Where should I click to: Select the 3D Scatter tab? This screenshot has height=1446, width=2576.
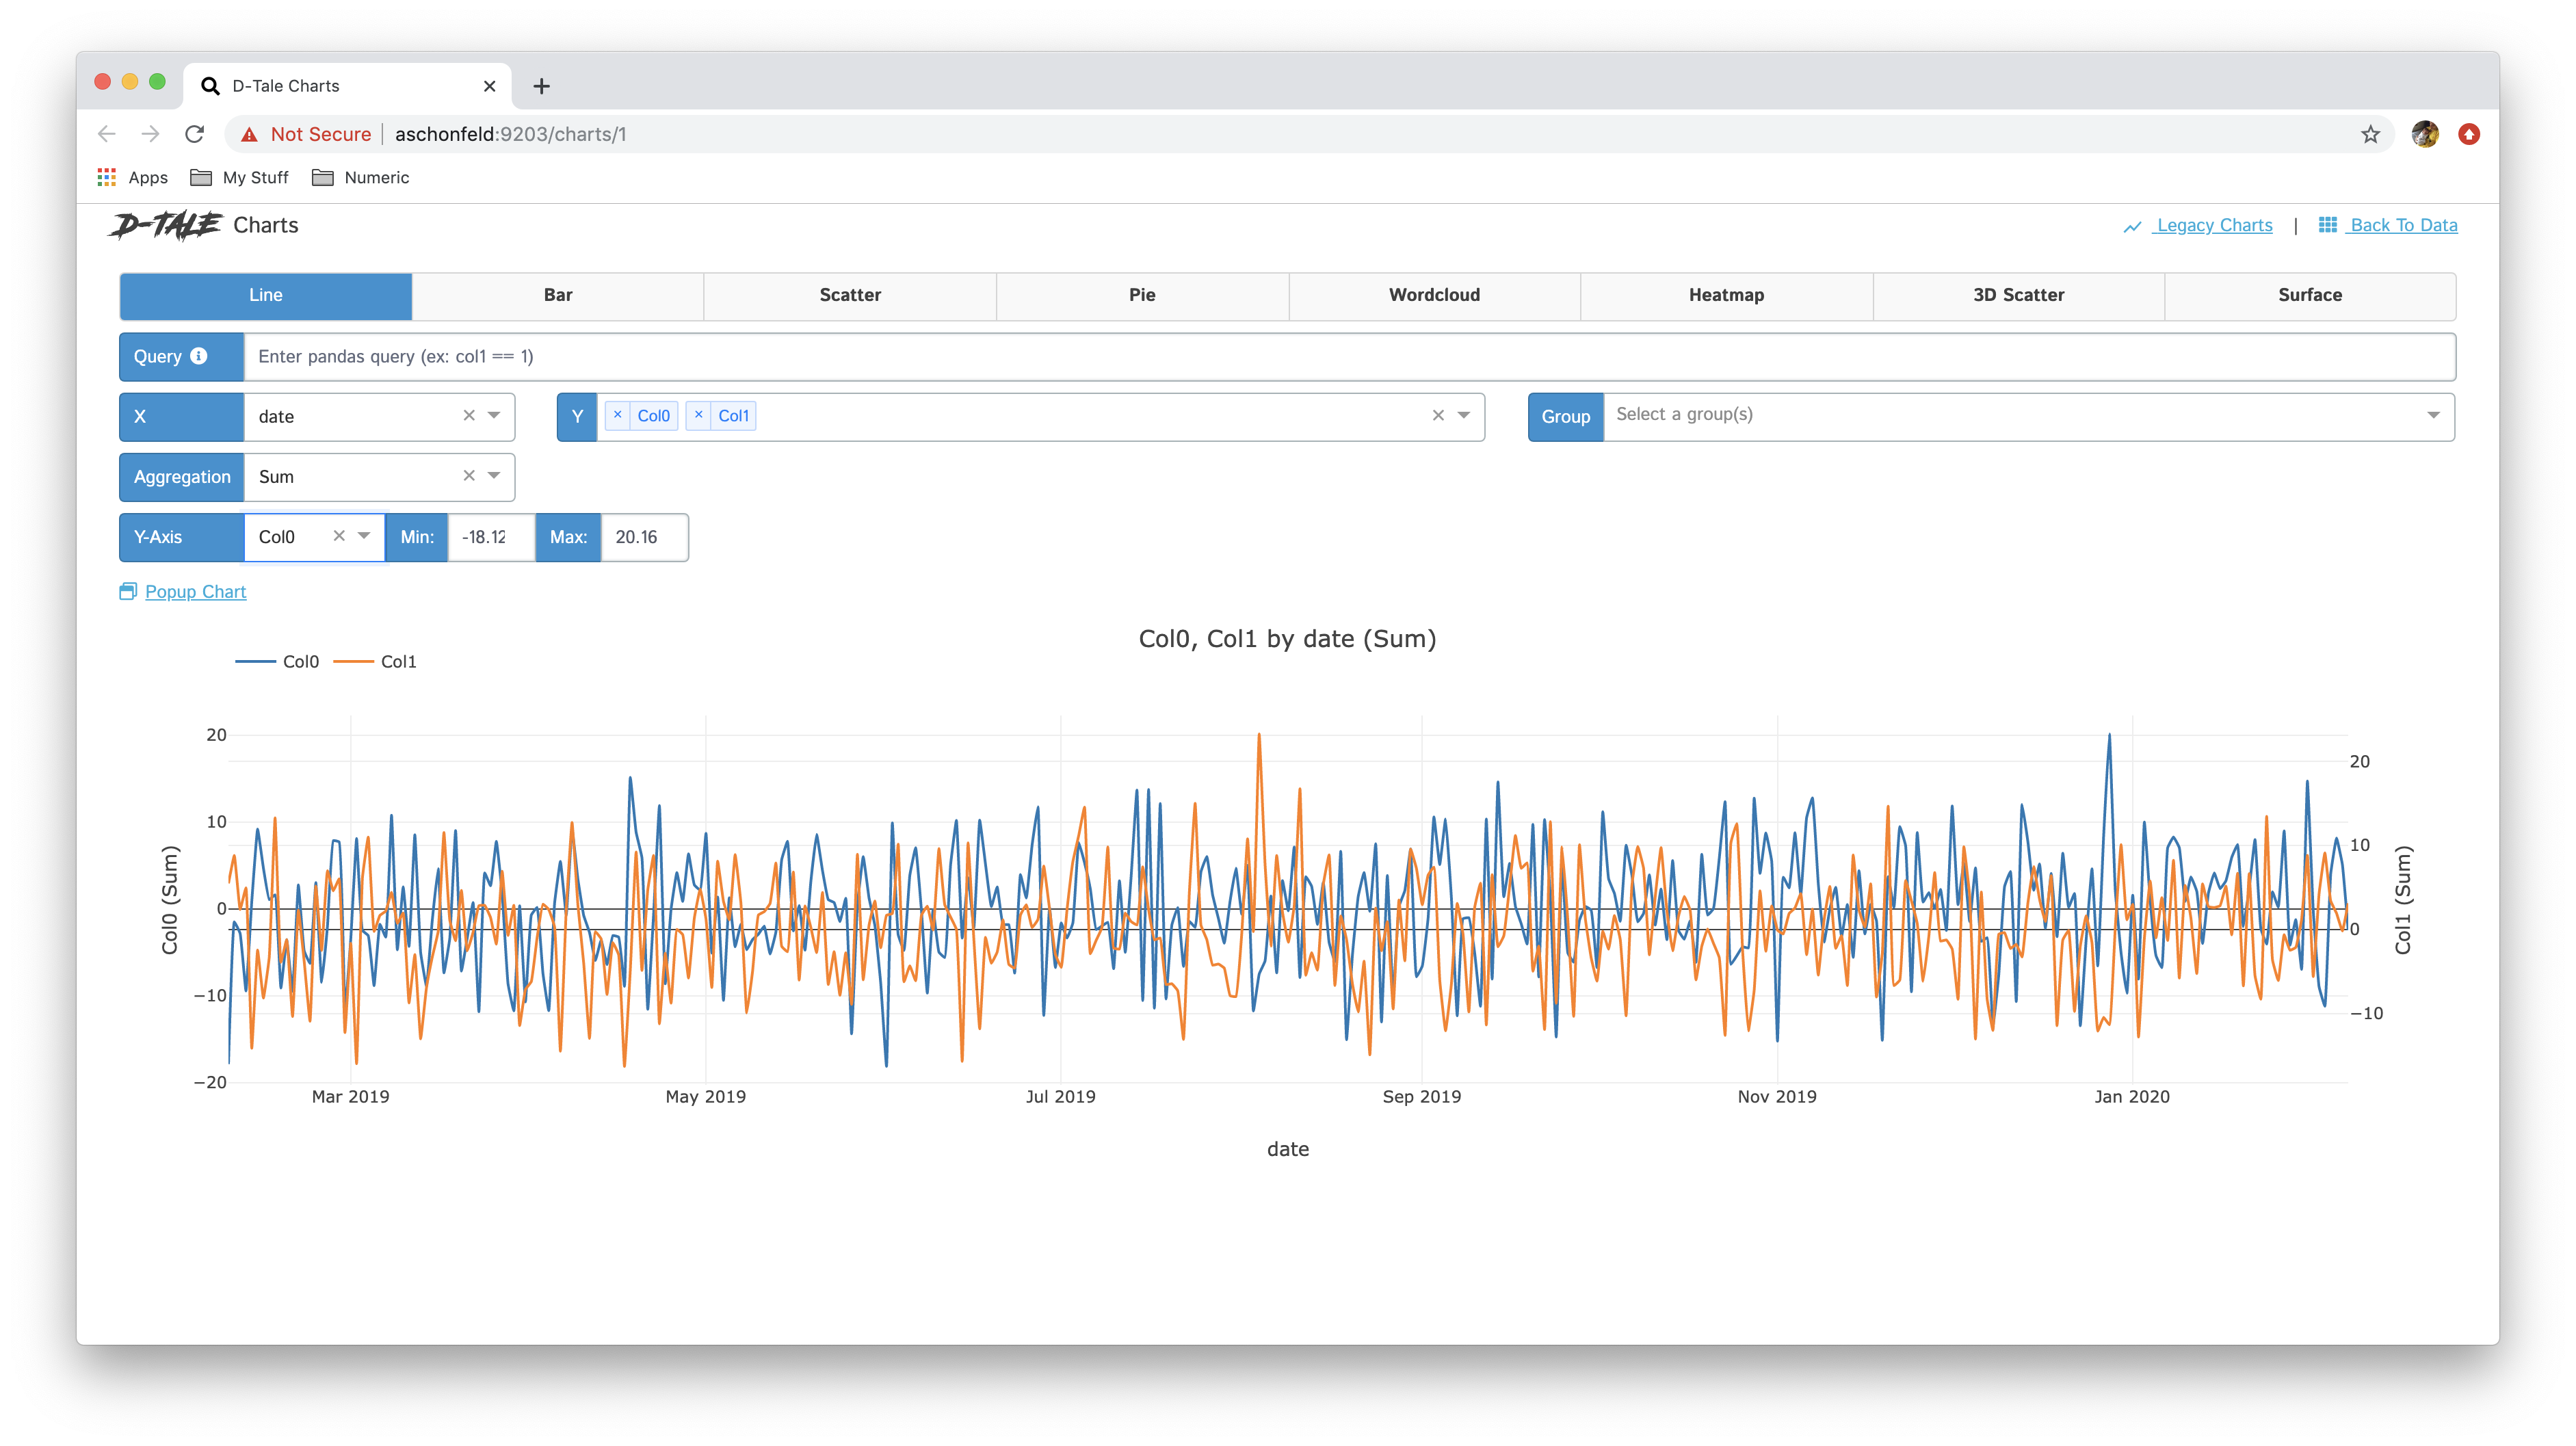tap(2018, 295)
